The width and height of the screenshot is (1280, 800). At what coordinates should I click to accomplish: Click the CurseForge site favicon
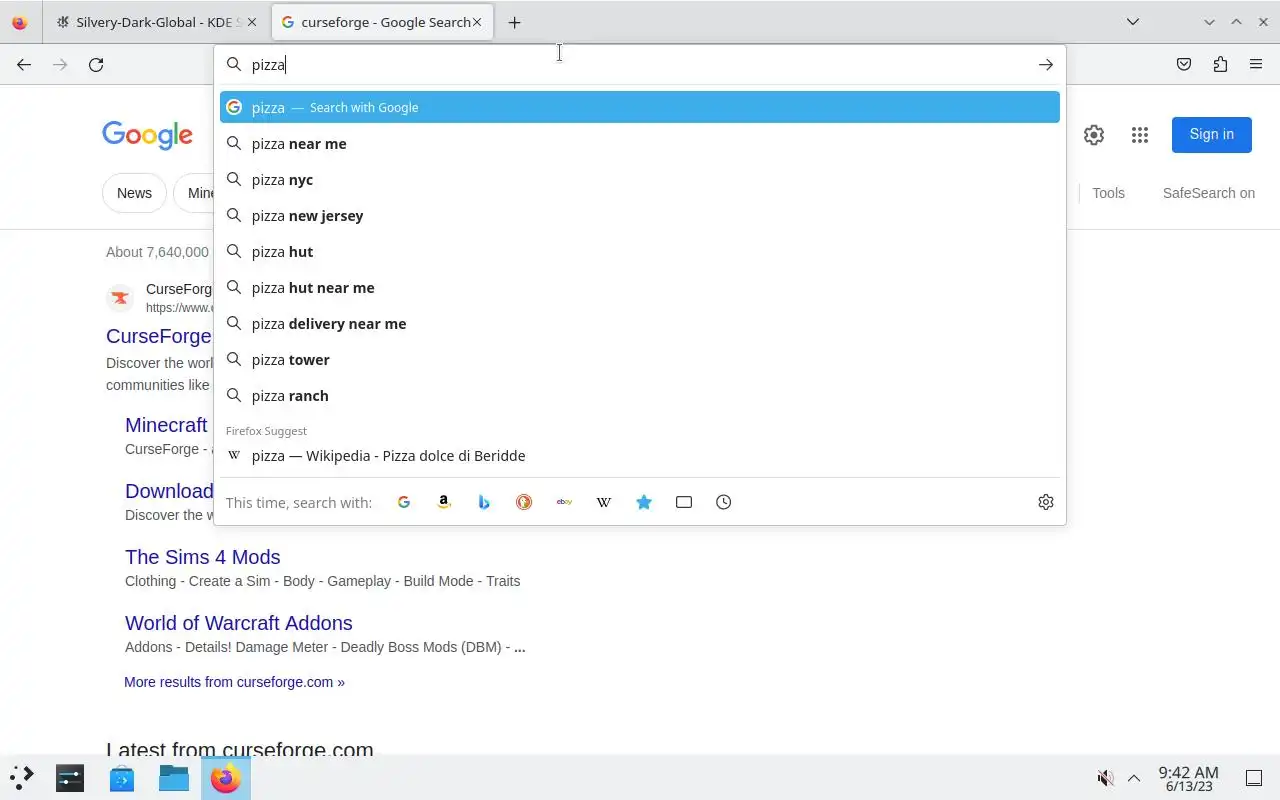(120, 297)
